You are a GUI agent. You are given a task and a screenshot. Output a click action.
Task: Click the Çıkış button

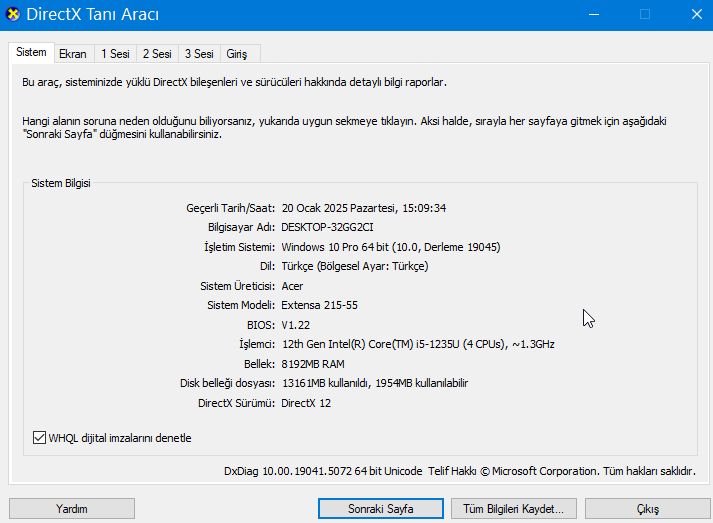[x=648, y=508]
